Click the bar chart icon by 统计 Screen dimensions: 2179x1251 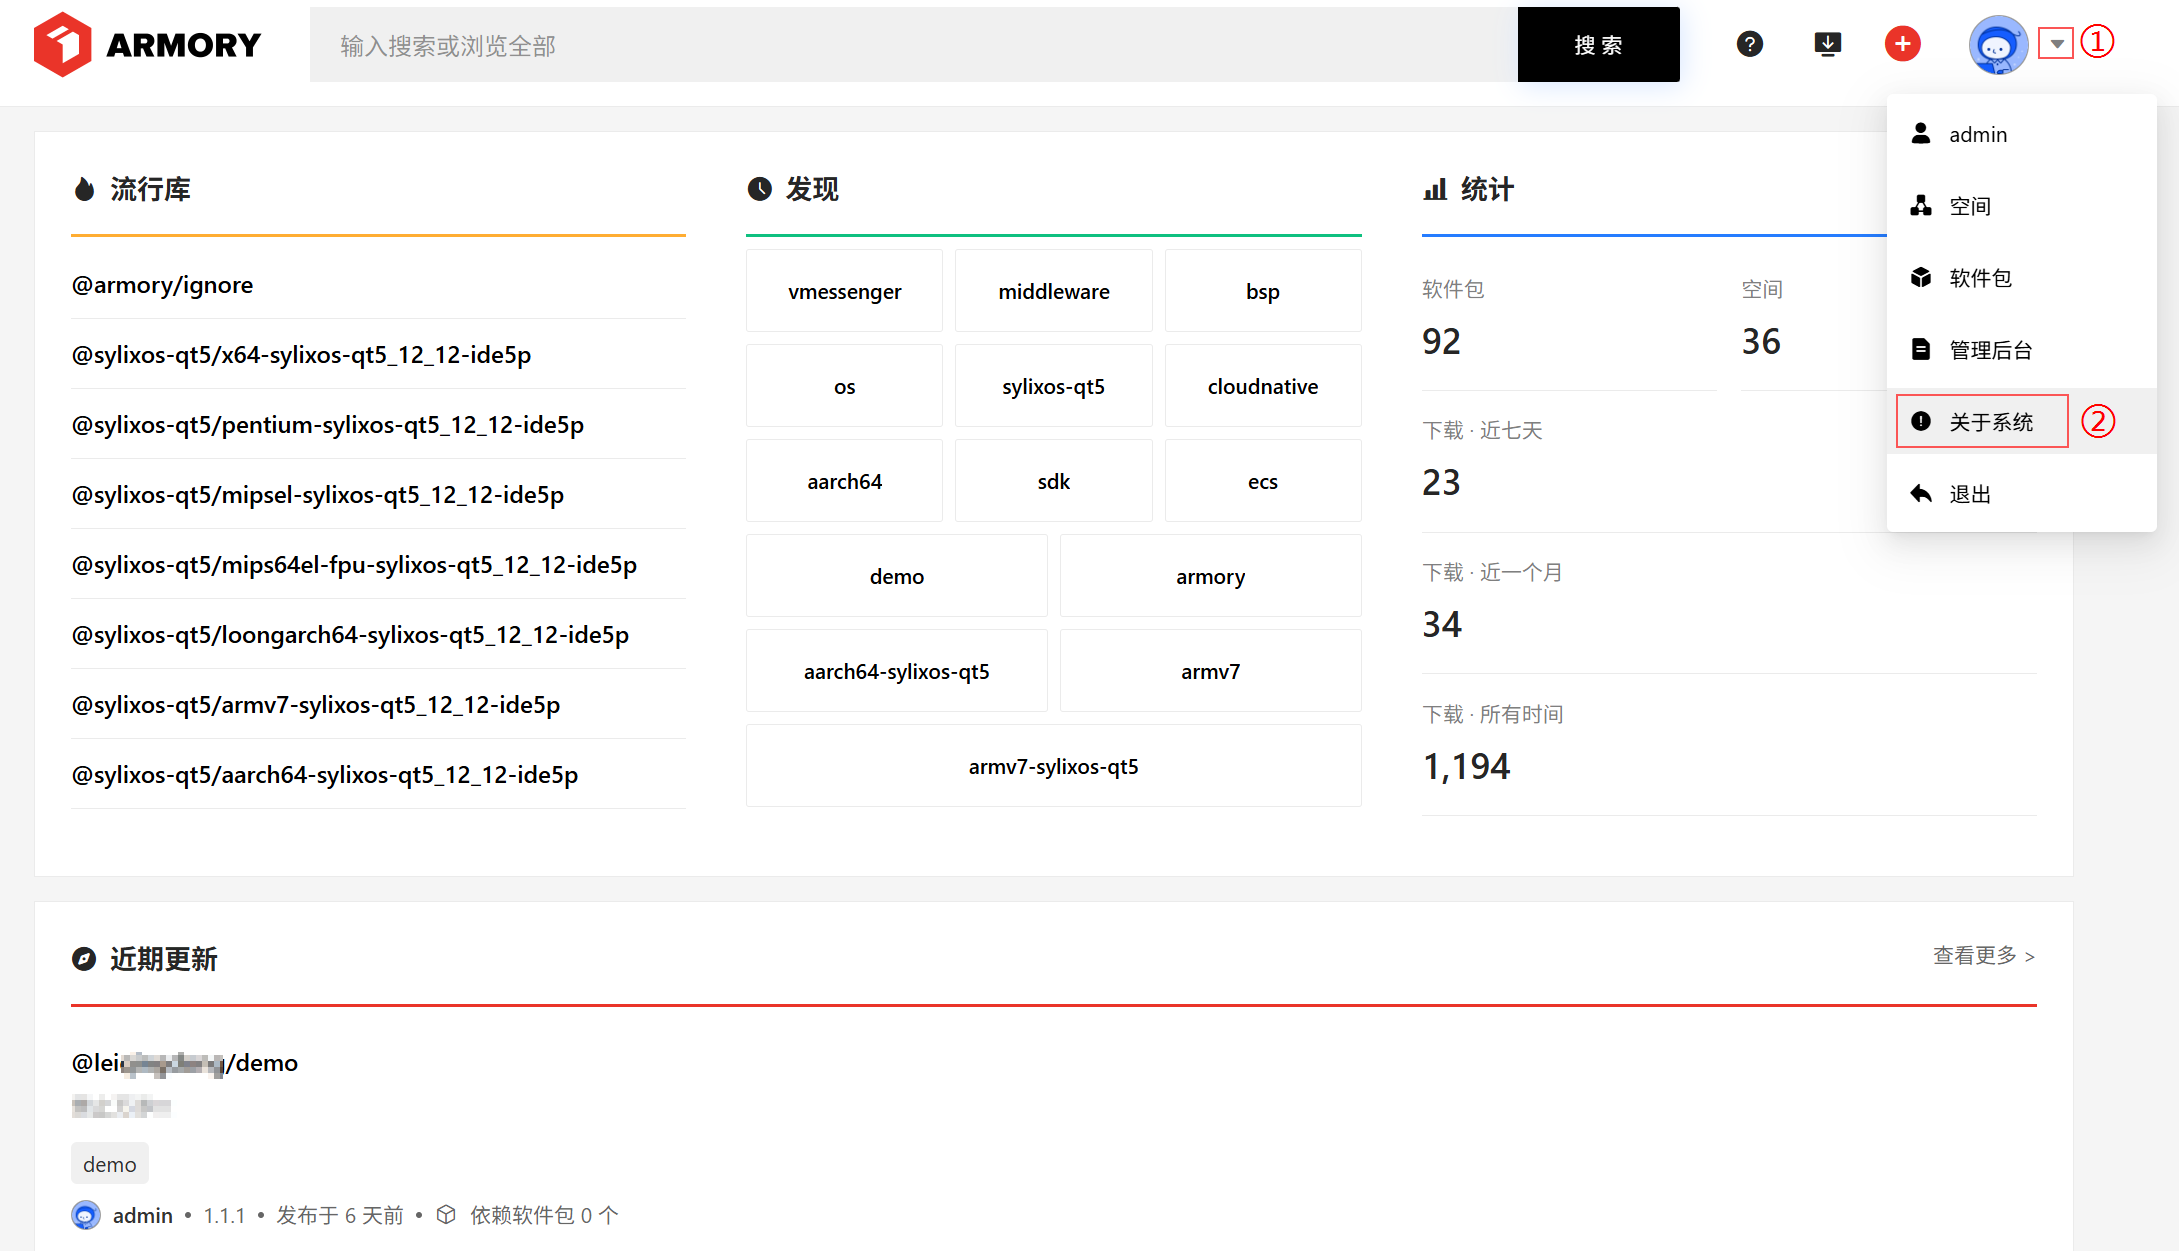coord(1435,189)
